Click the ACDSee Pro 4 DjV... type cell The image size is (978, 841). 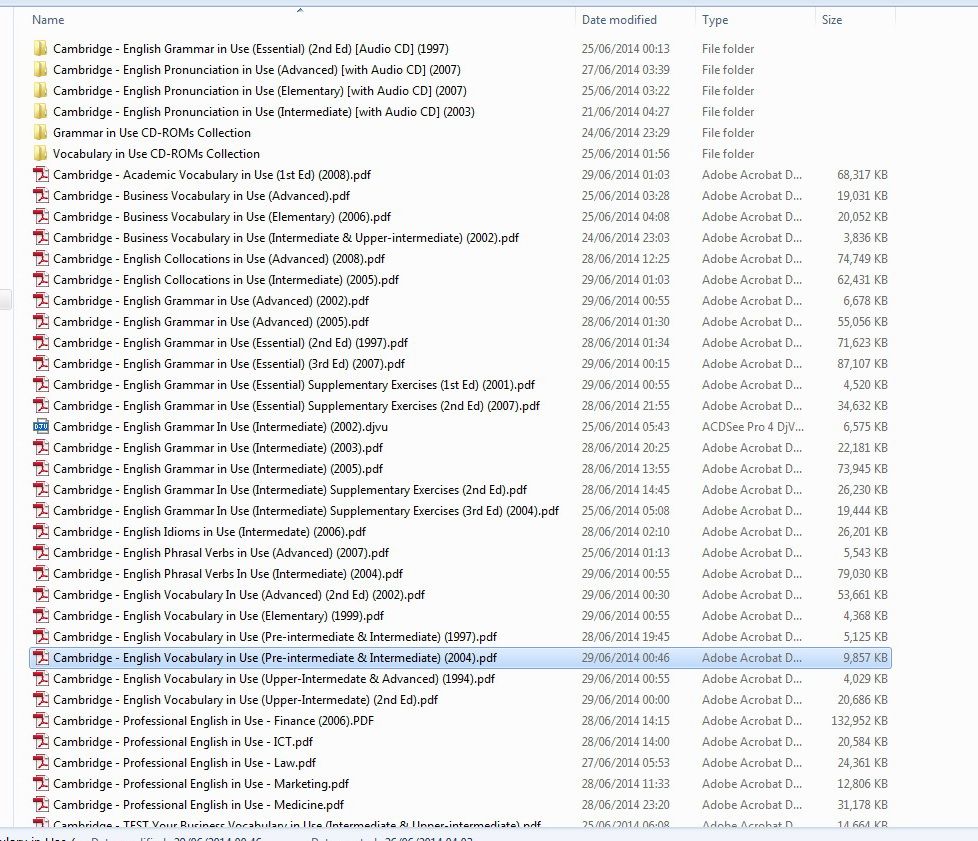(753, 427)
